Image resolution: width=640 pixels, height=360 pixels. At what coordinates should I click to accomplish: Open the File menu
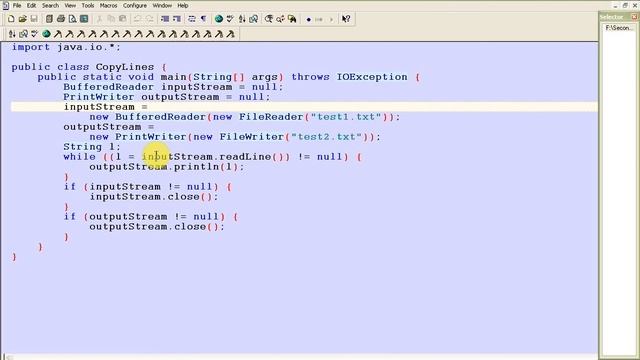pos(17,6)
